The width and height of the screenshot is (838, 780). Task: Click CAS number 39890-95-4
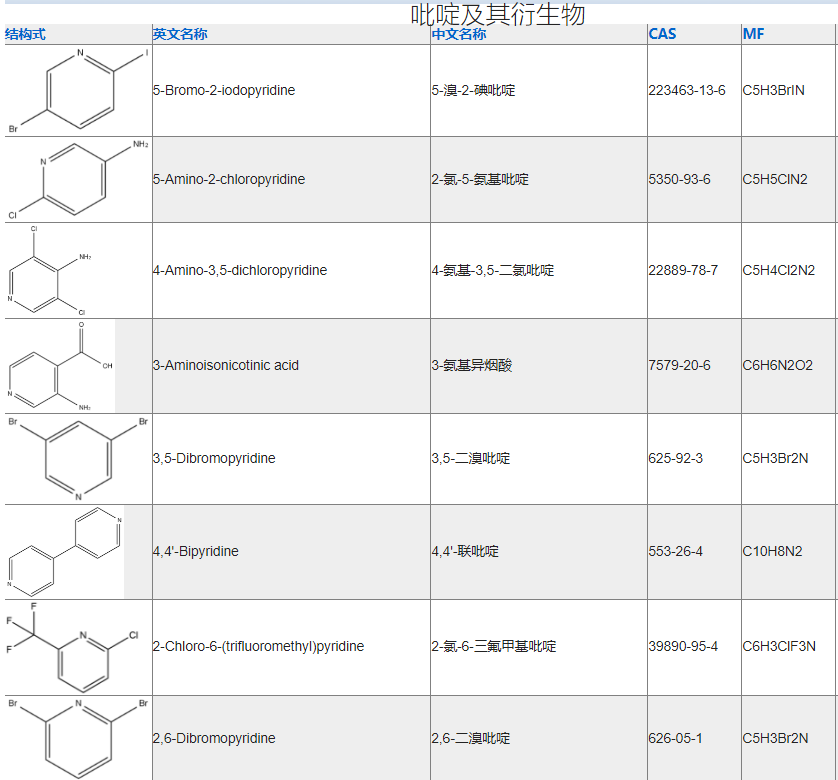(x=683, y=647)
